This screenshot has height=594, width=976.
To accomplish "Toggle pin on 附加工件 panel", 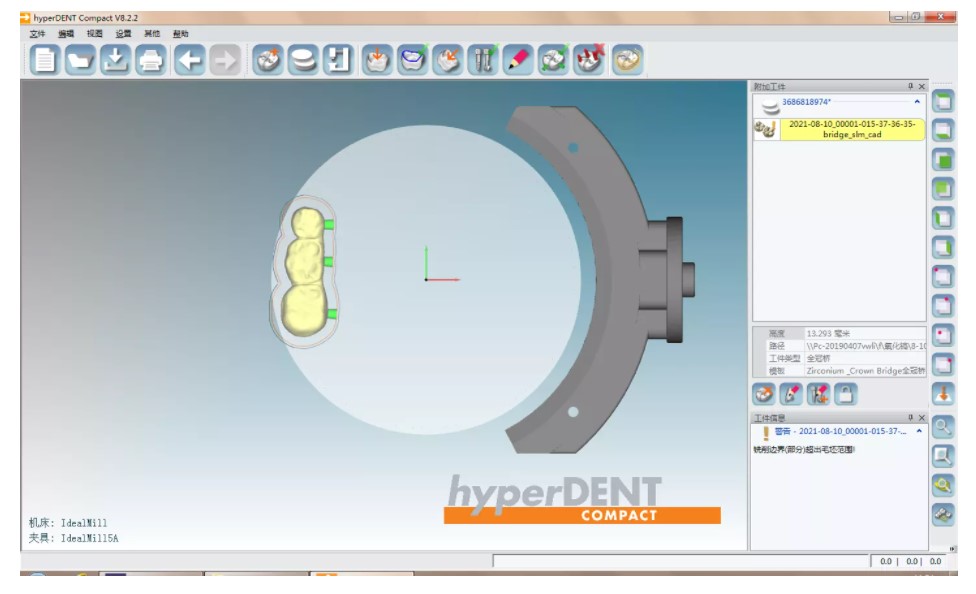I will 911,87.
